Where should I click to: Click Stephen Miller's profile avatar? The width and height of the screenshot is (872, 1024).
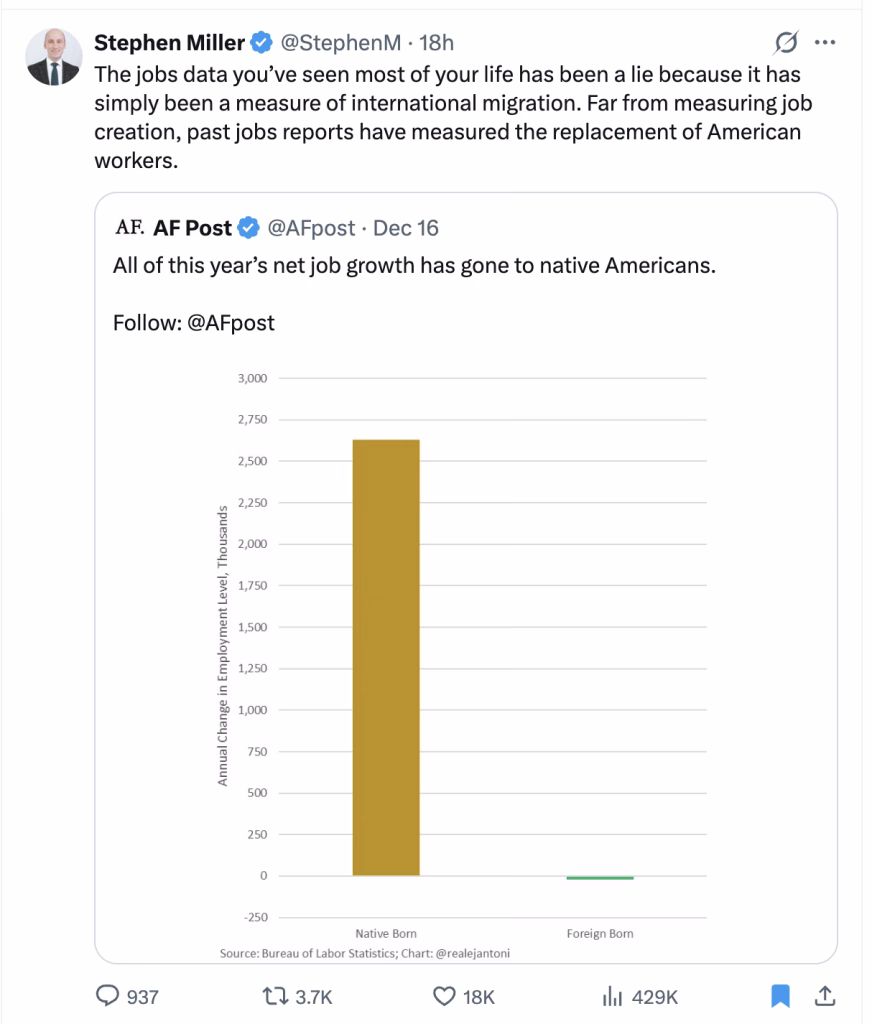point(48,56)
